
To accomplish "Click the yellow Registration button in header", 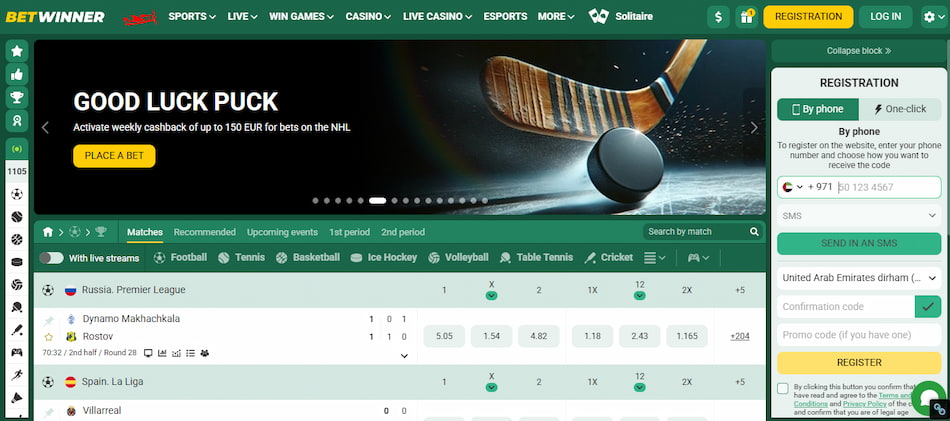I will [x=808, y=17].
